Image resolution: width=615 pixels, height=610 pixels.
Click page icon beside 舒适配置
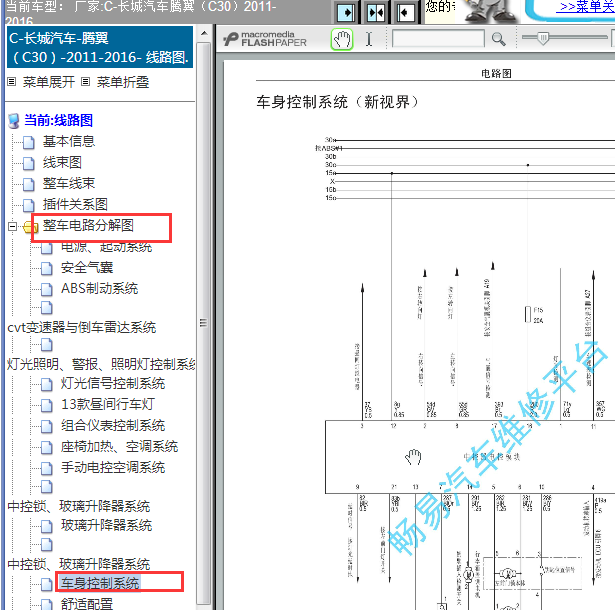pos(47,605)
